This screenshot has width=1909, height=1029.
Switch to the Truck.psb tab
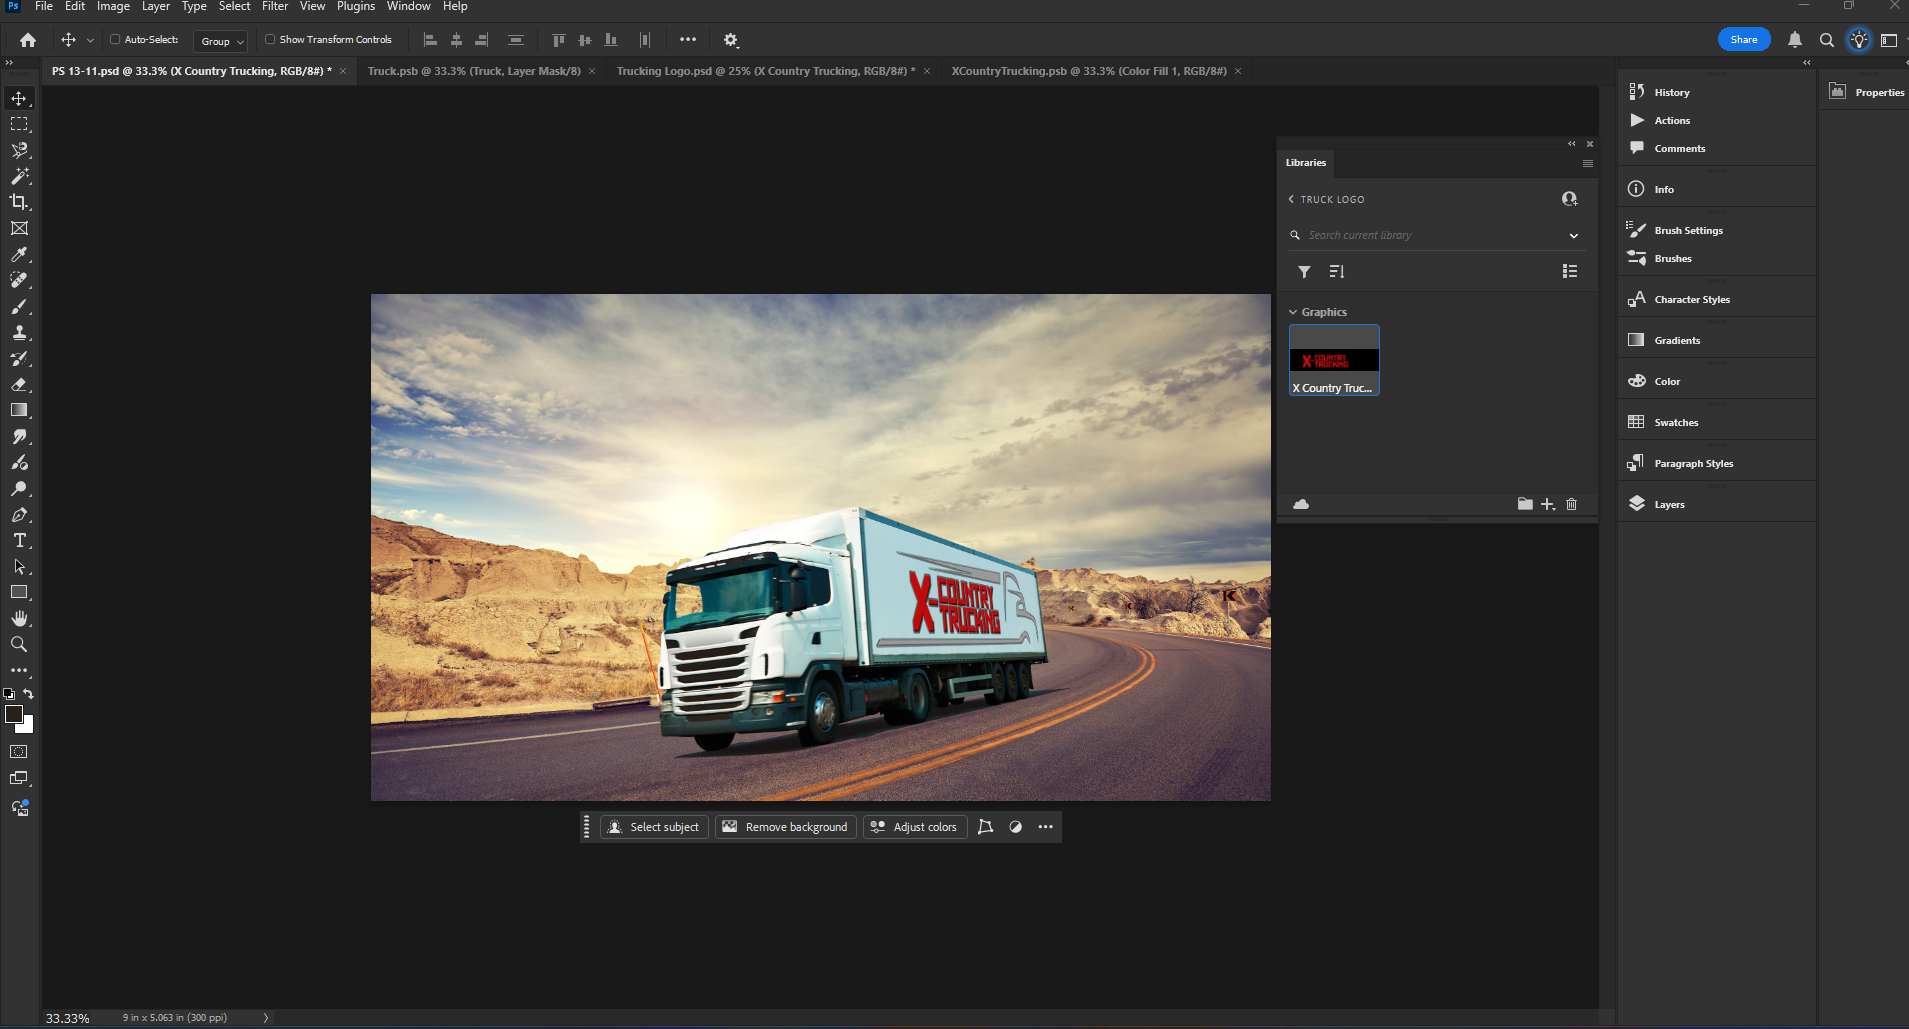point(474,71)
